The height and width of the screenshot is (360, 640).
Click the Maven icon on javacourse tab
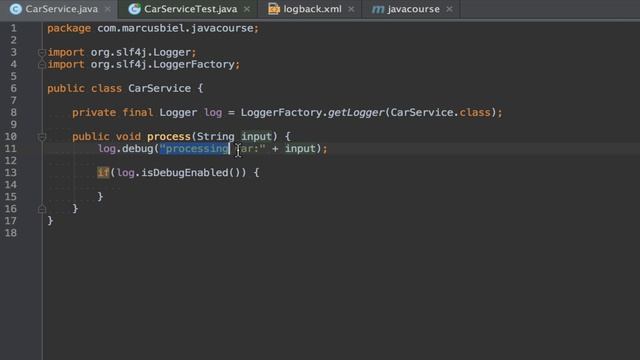coord(378,9)
